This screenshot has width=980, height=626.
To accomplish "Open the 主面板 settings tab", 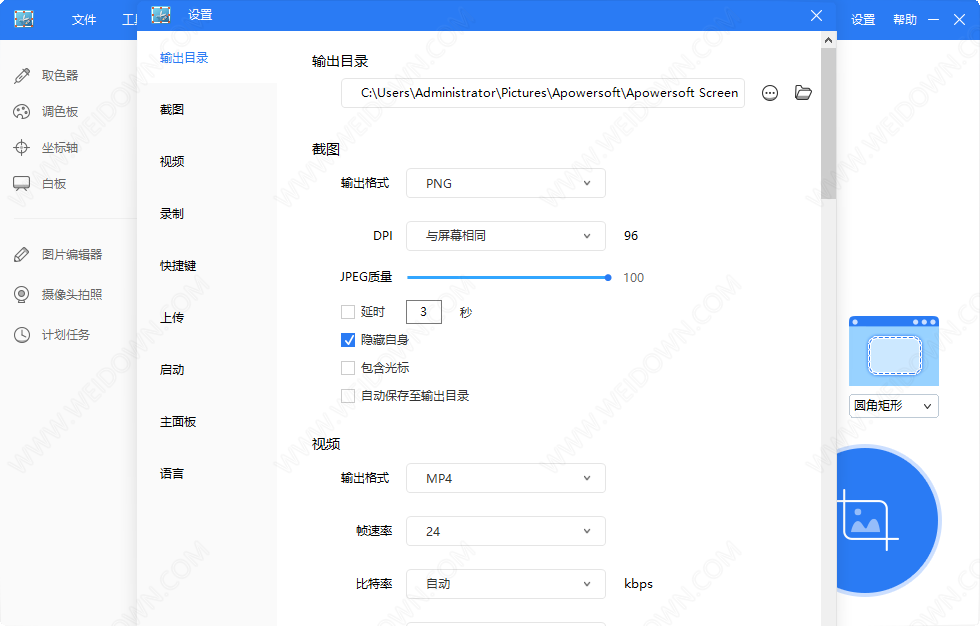I will (178, 422).
